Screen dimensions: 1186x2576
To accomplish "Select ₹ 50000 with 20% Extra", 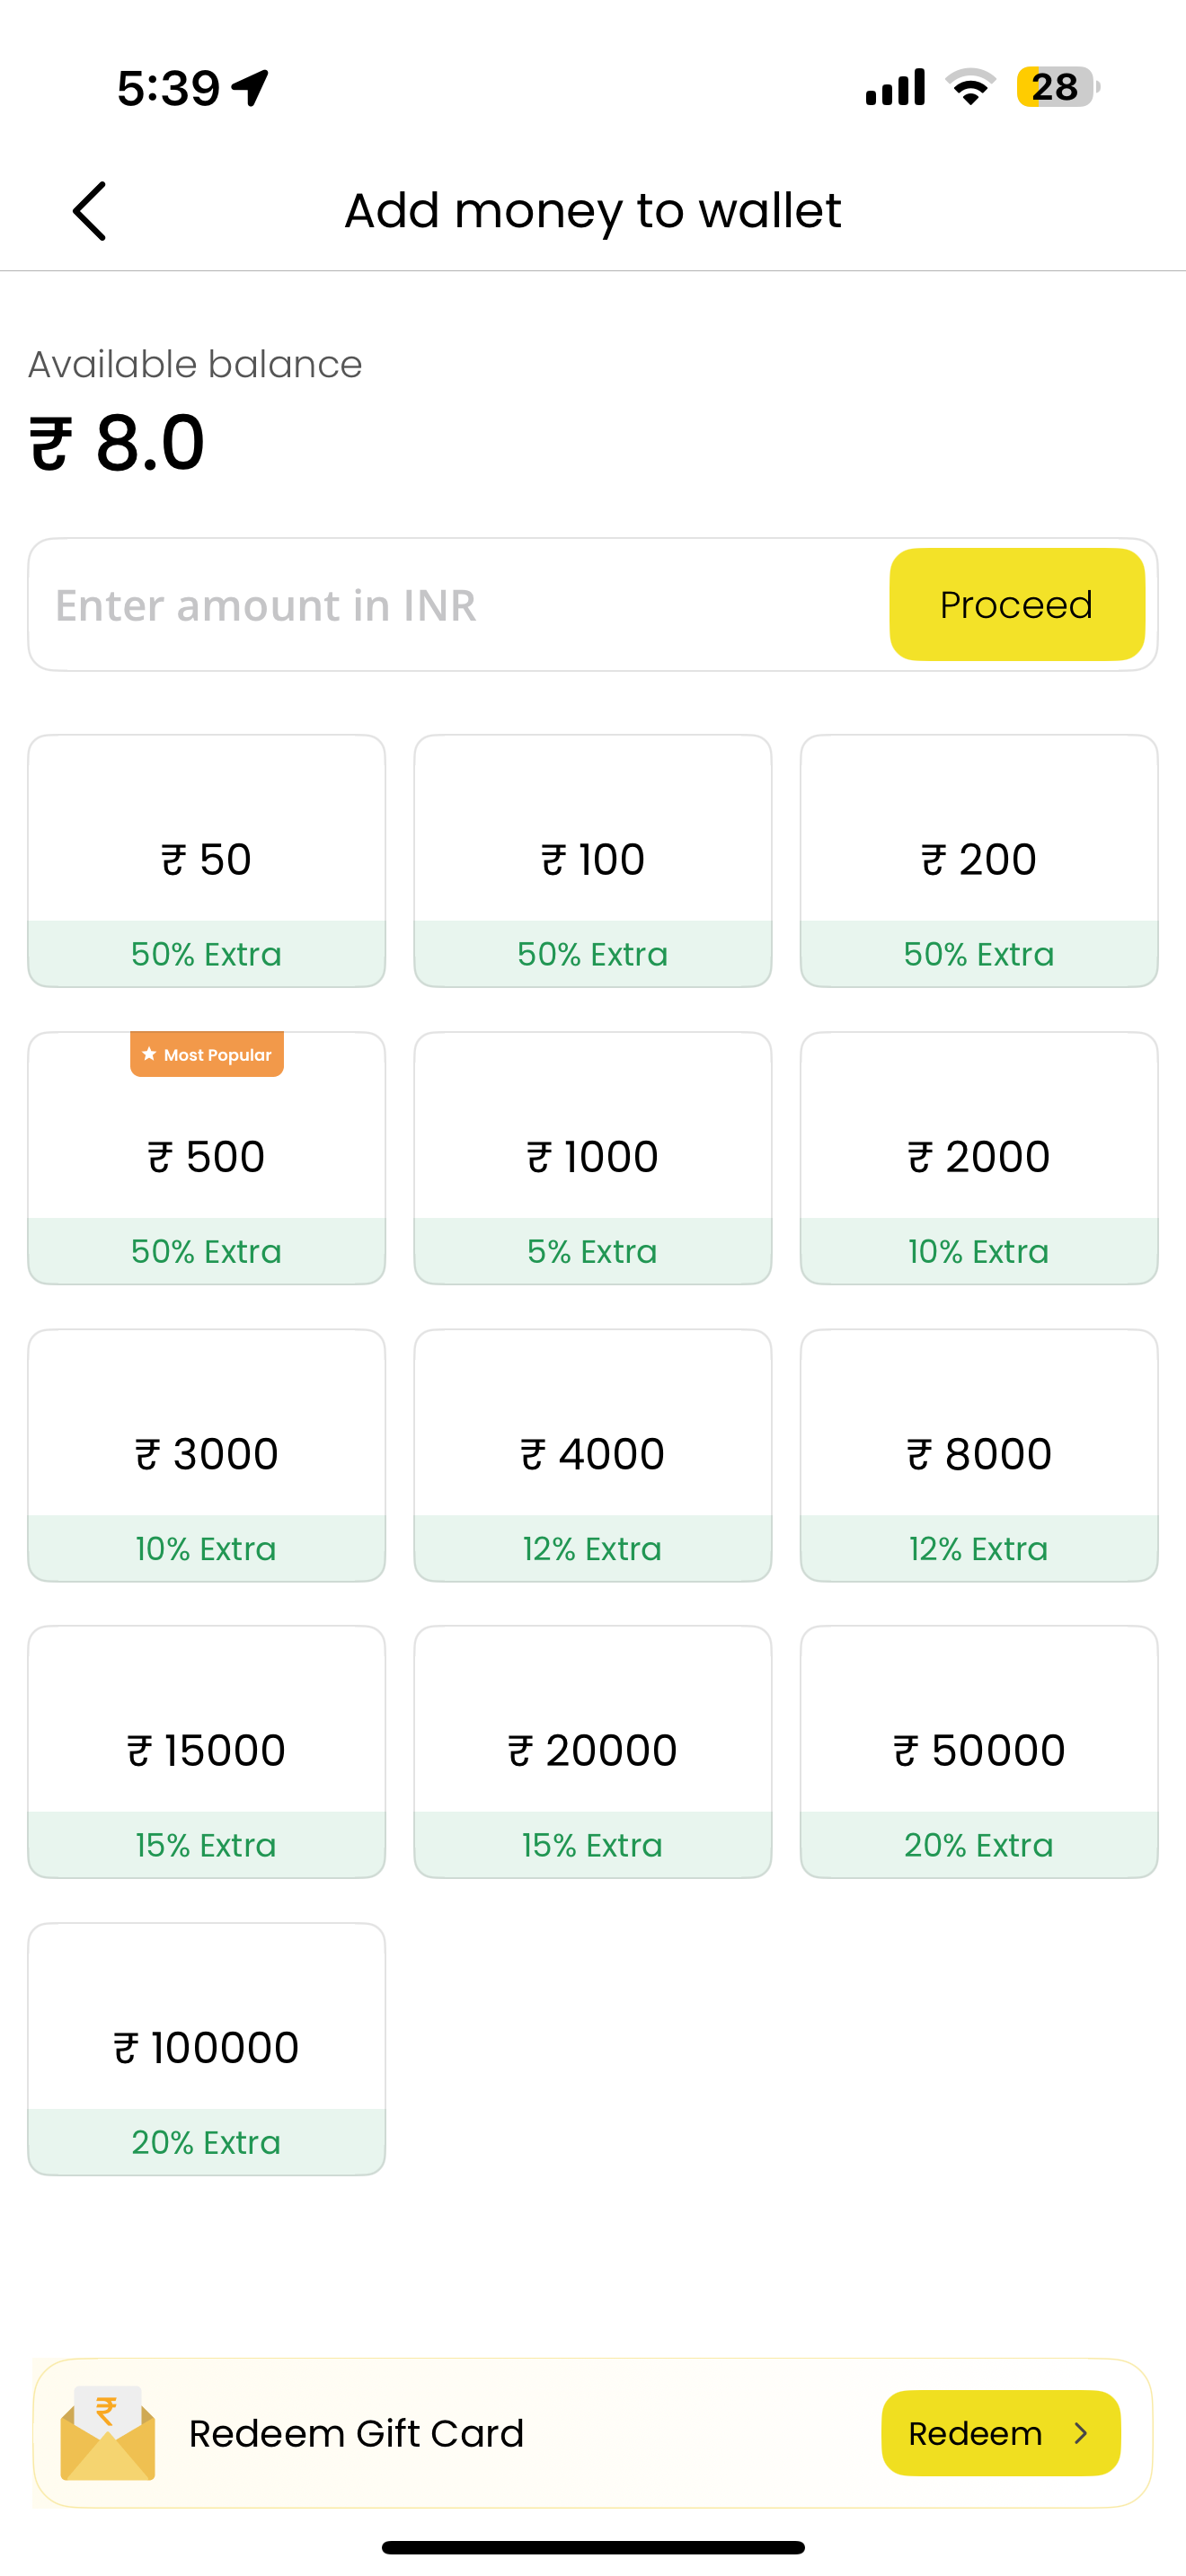I will [x=979, y=1752].
